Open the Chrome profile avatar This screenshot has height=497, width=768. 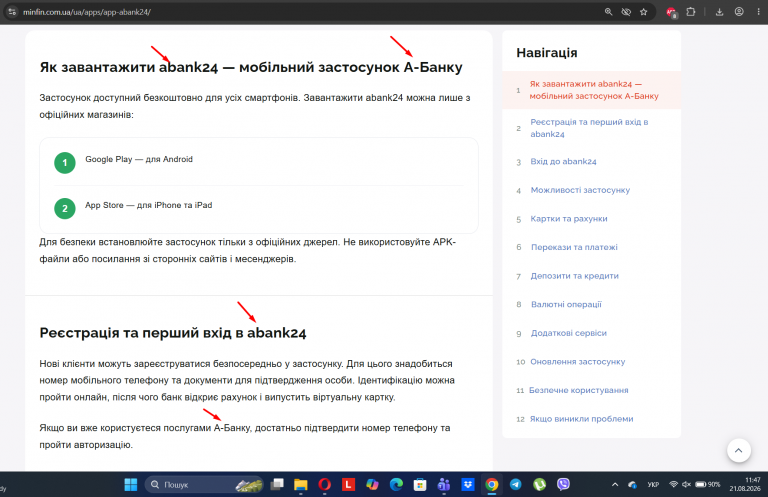(x=739, y=12)
